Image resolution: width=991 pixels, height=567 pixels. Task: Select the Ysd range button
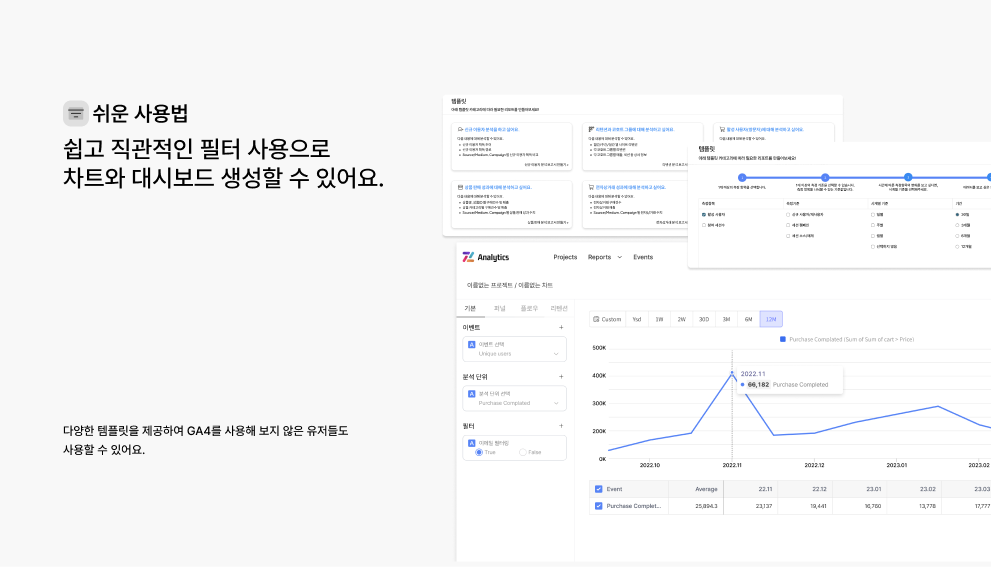637,319
